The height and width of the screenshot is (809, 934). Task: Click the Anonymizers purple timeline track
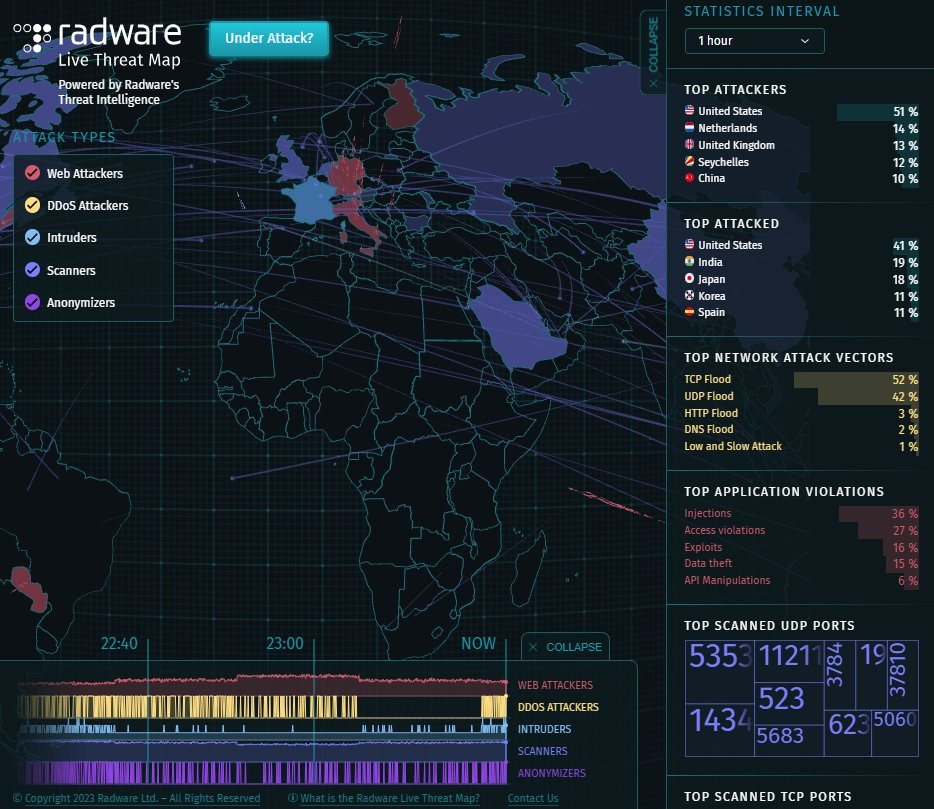pyautogui.click(x=262, y=773)
